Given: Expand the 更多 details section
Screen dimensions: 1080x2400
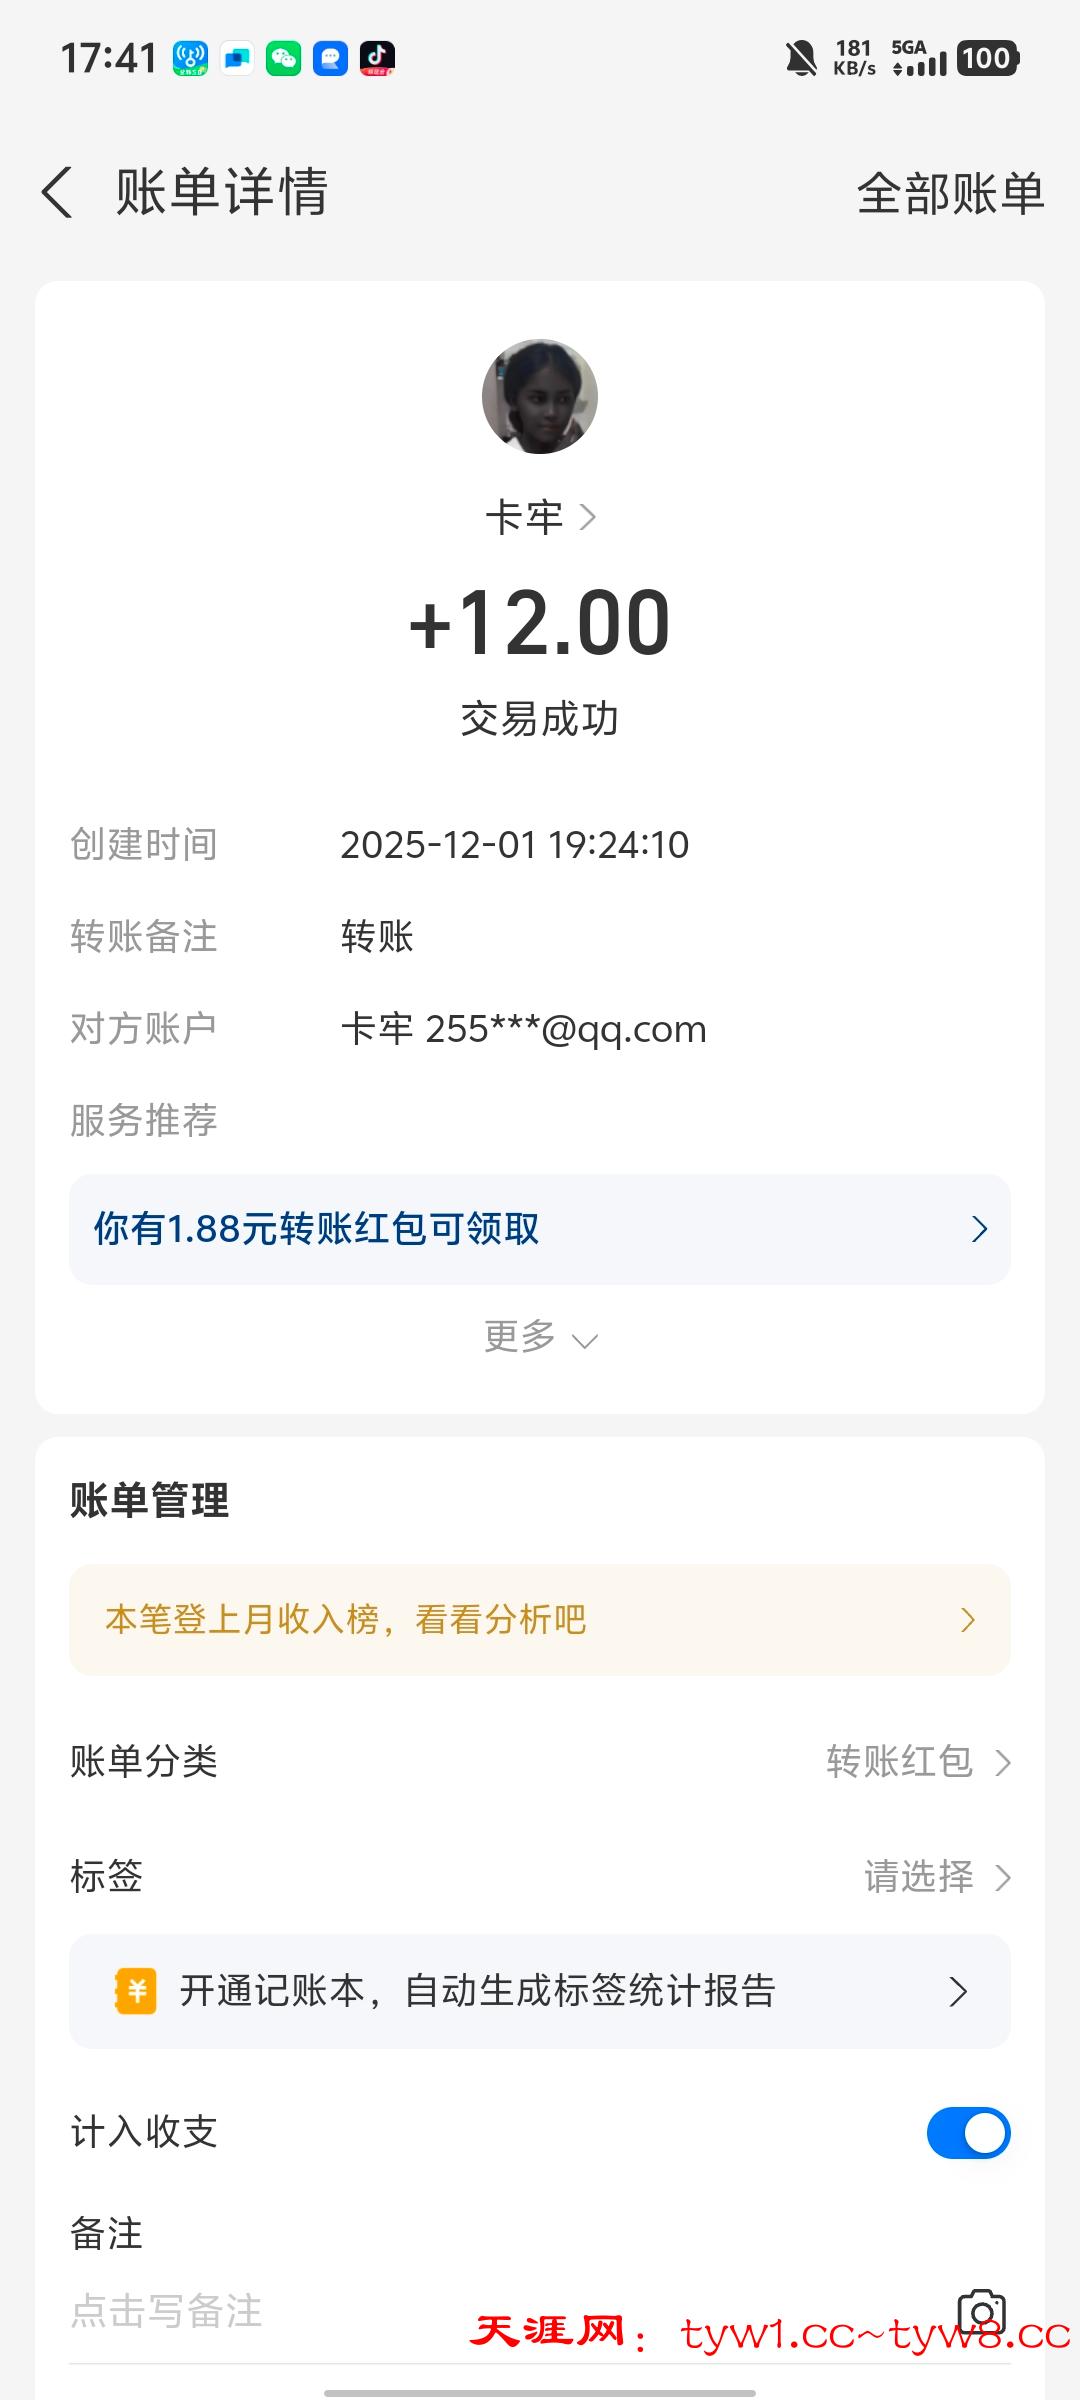Looking at the screenshot, I should (540, 1337).
